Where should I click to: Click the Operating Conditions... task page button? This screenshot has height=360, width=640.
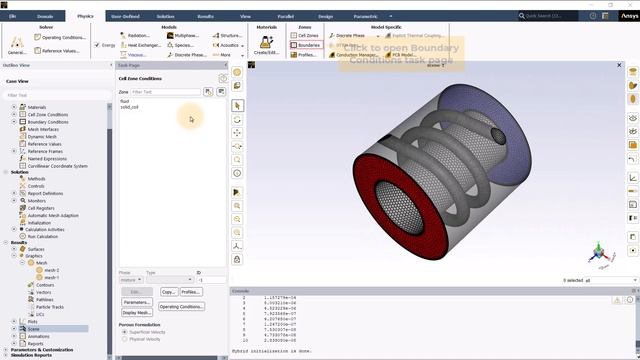(182, 307)
